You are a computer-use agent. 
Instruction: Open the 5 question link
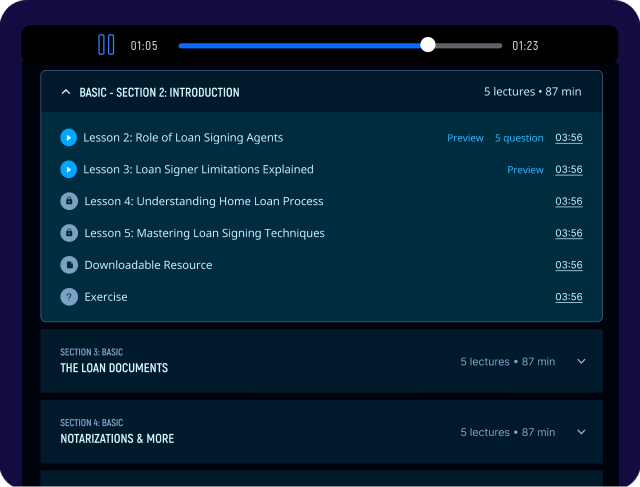519,138
